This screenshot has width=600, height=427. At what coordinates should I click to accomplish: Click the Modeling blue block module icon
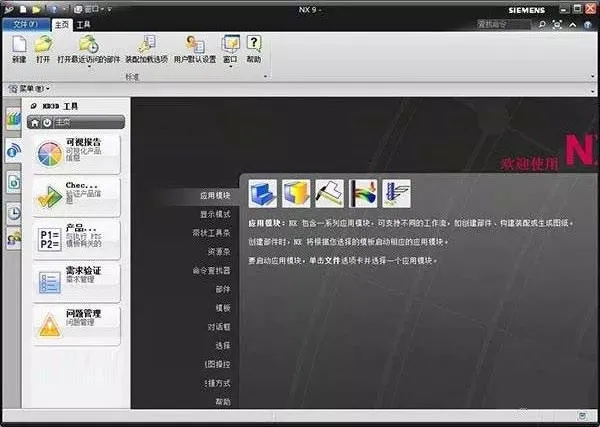pos(262,194)
